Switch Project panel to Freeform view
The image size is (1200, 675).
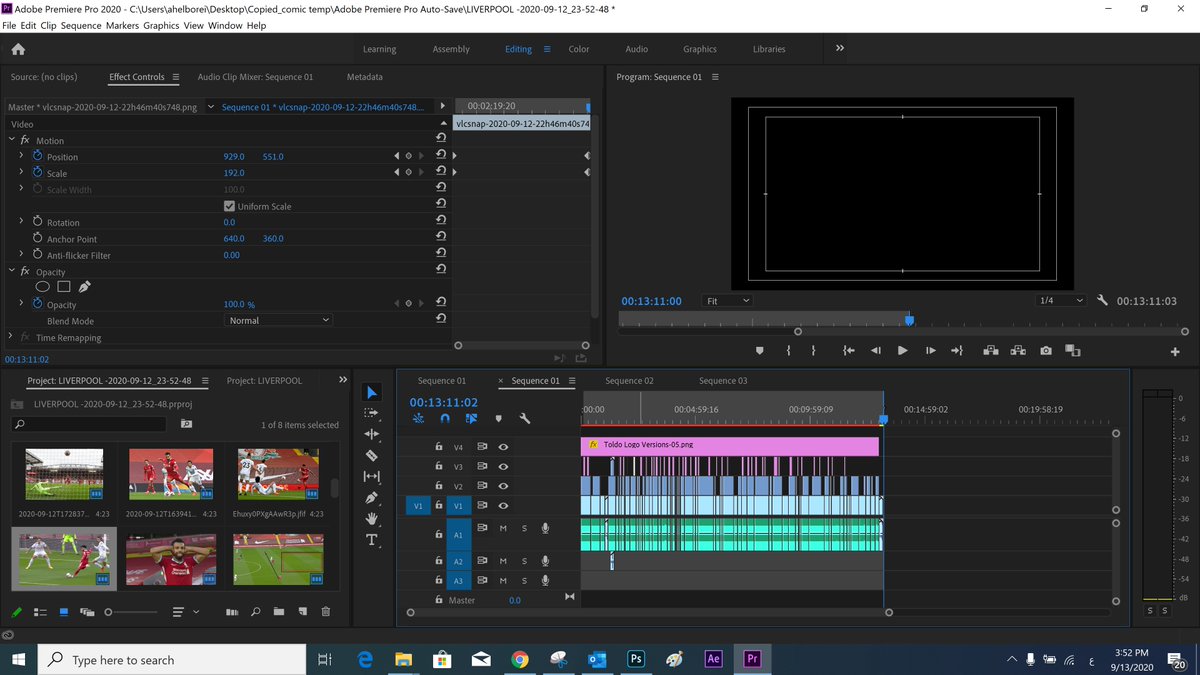pos(87,611)
